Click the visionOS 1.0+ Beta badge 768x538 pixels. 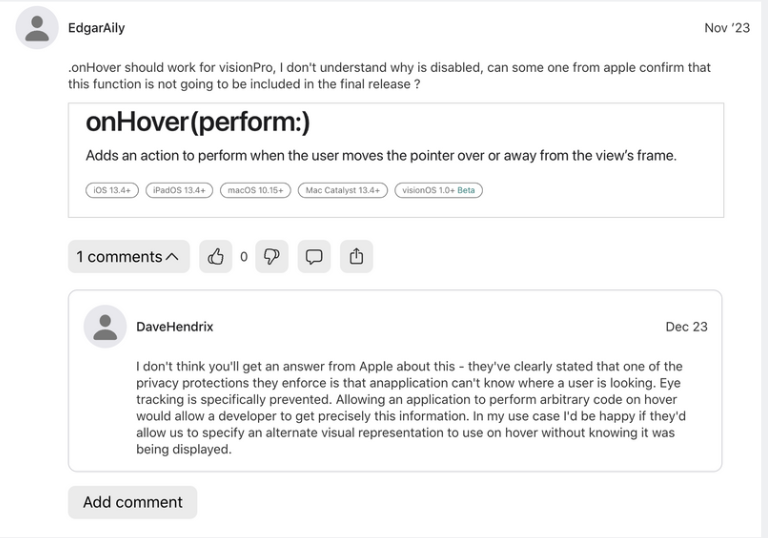pos(438,190)
